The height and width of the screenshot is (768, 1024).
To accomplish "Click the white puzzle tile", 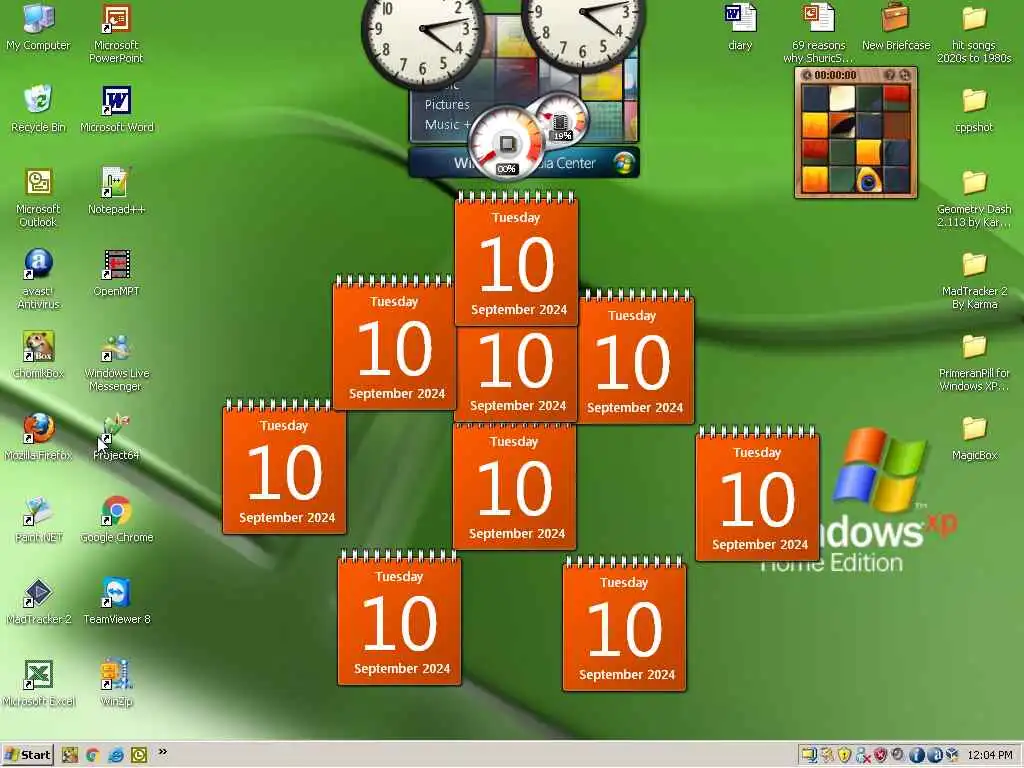I will coord(842,98).
